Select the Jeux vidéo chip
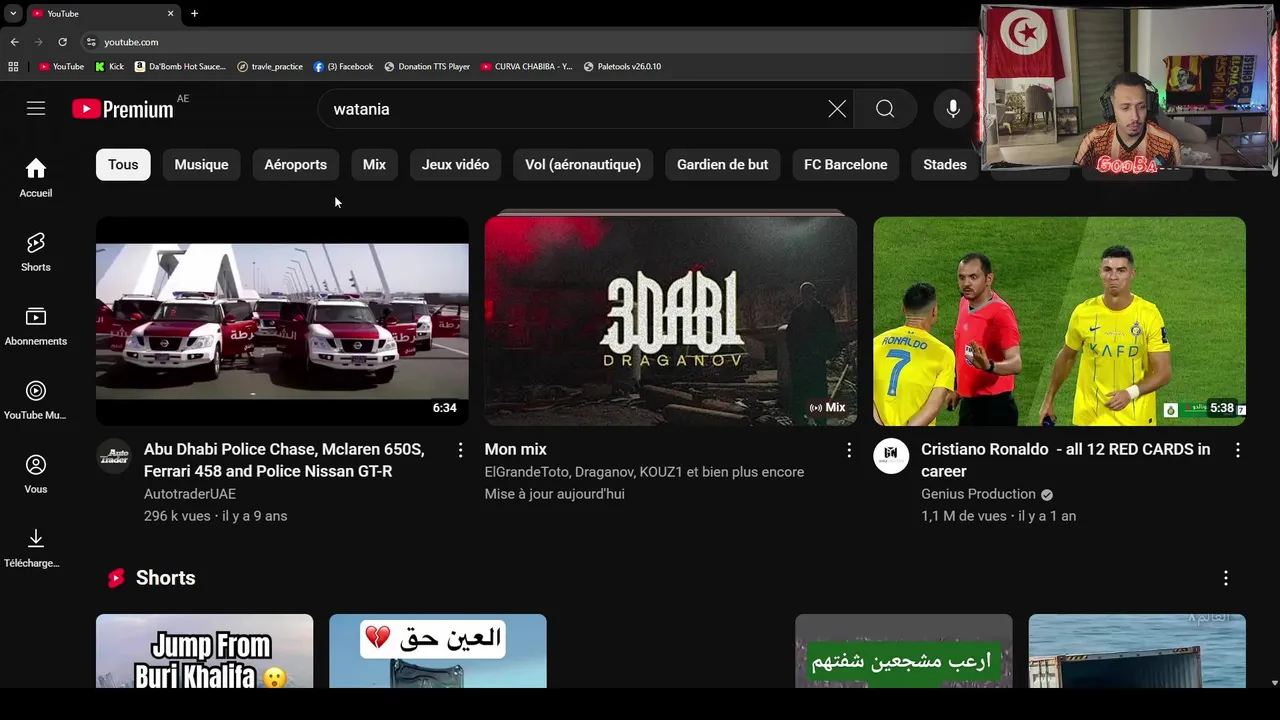The height and width of the screenshot is (720, 1280). (455, 165)
